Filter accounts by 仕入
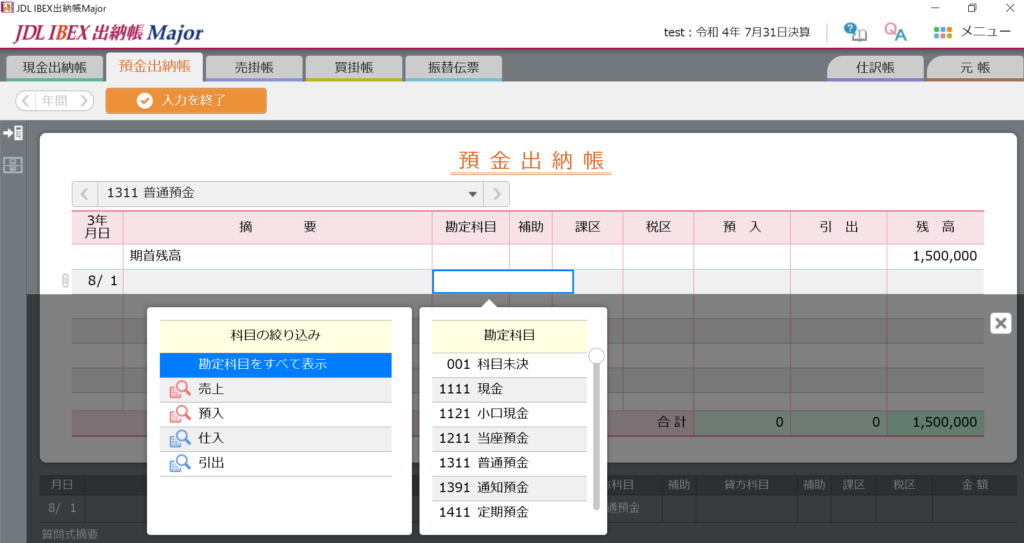1024x543 pixels. 276,438
